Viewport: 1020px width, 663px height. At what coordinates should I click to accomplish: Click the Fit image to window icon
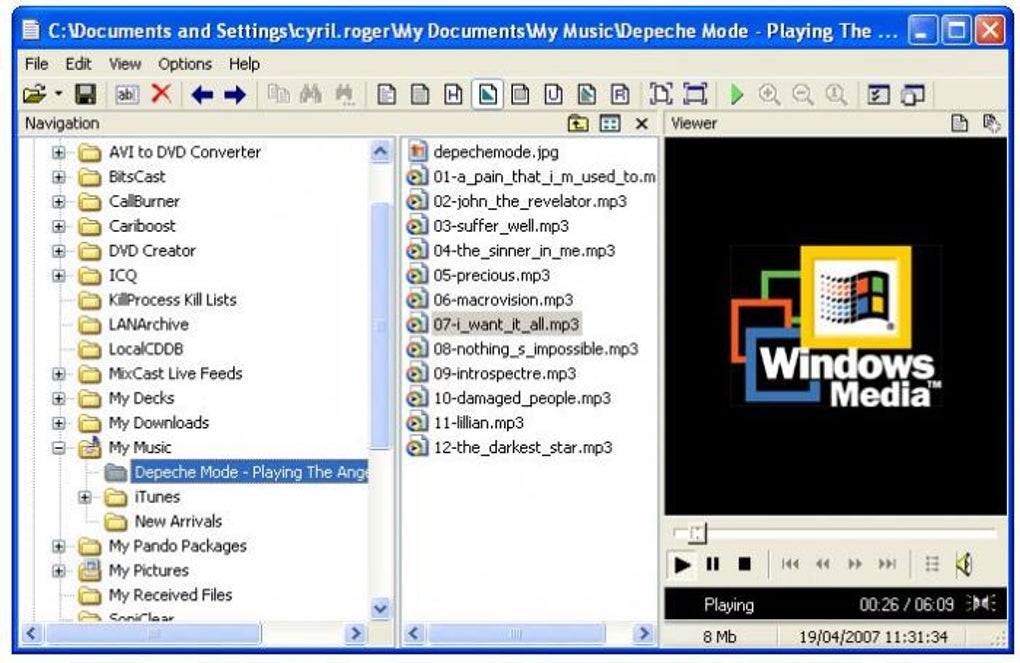(x=661, y=95)
